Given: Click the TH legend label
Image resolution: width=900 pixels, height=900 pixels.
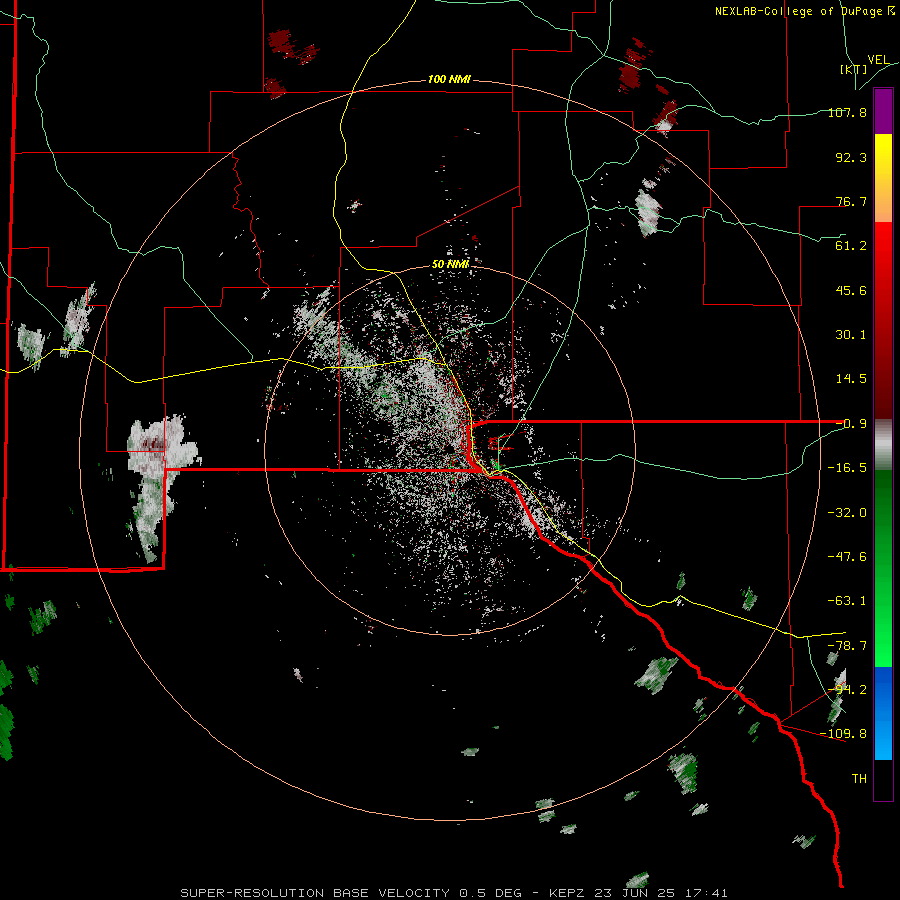Looking at the screenshot, I should coord(859,779).
